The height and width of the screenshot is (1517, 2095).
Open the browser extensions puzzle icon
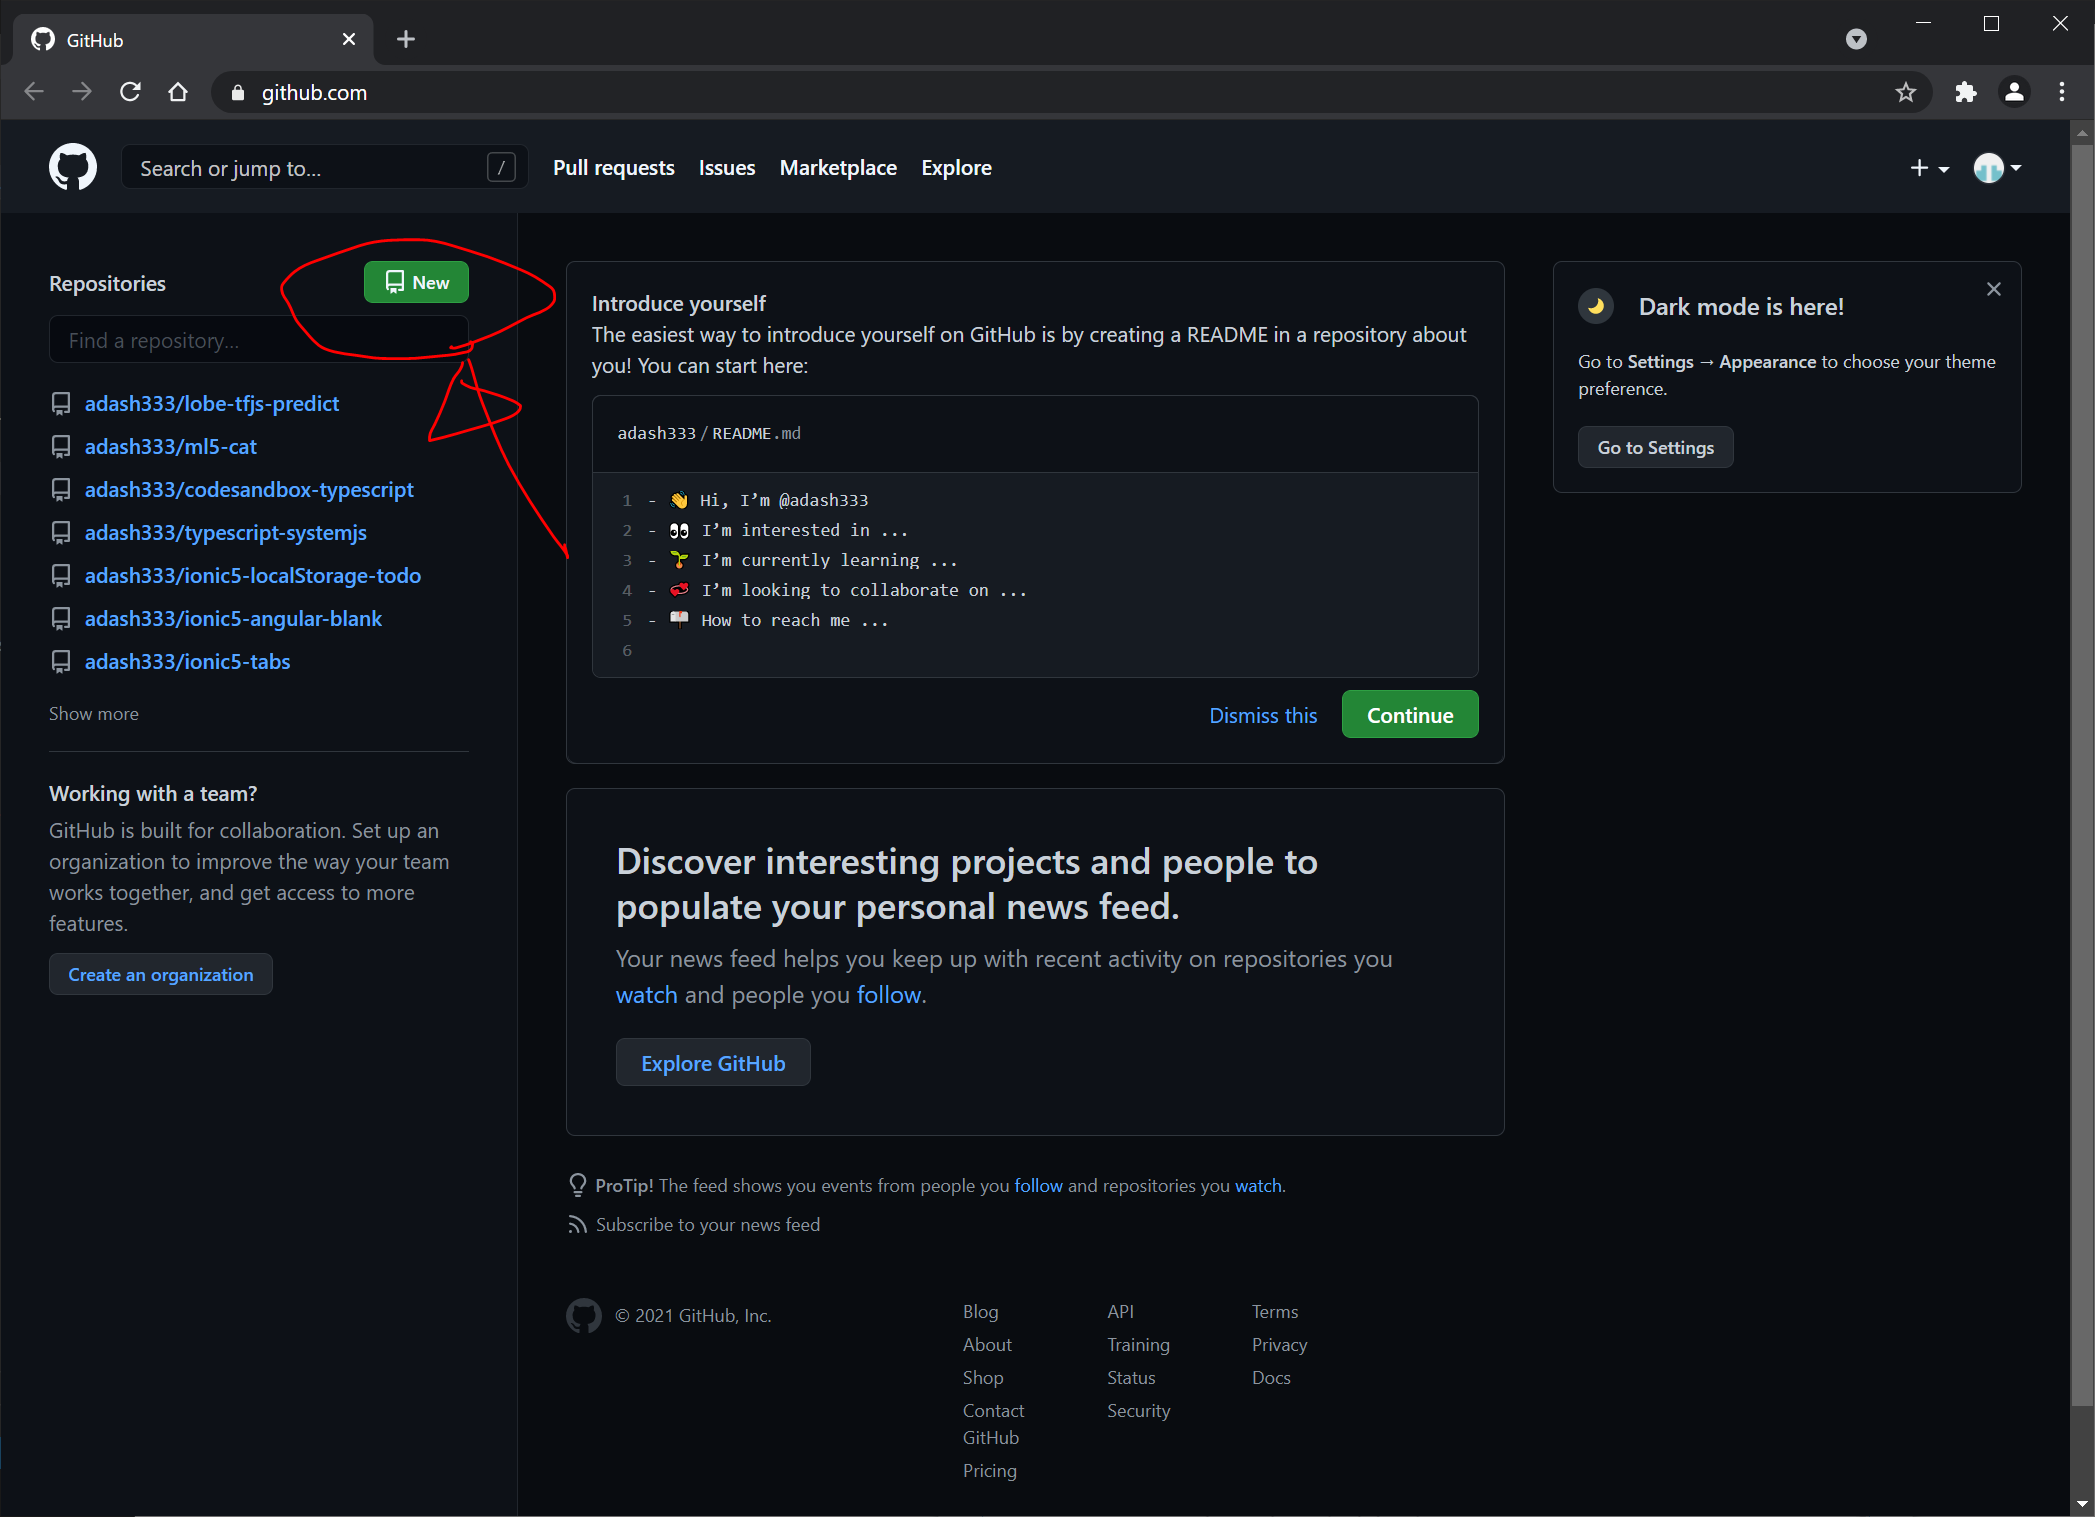coord(1966,92)
